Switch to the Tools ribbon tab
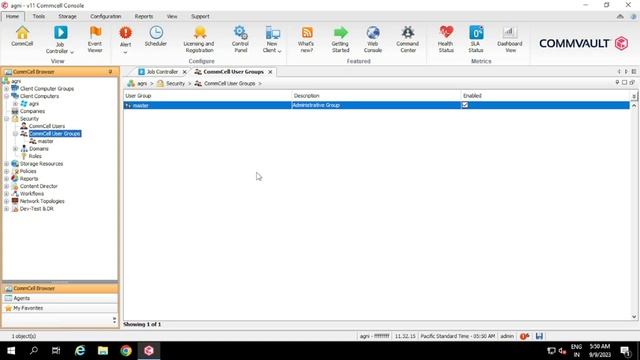This screenshot has width=640, height=360. coord(39,16)
